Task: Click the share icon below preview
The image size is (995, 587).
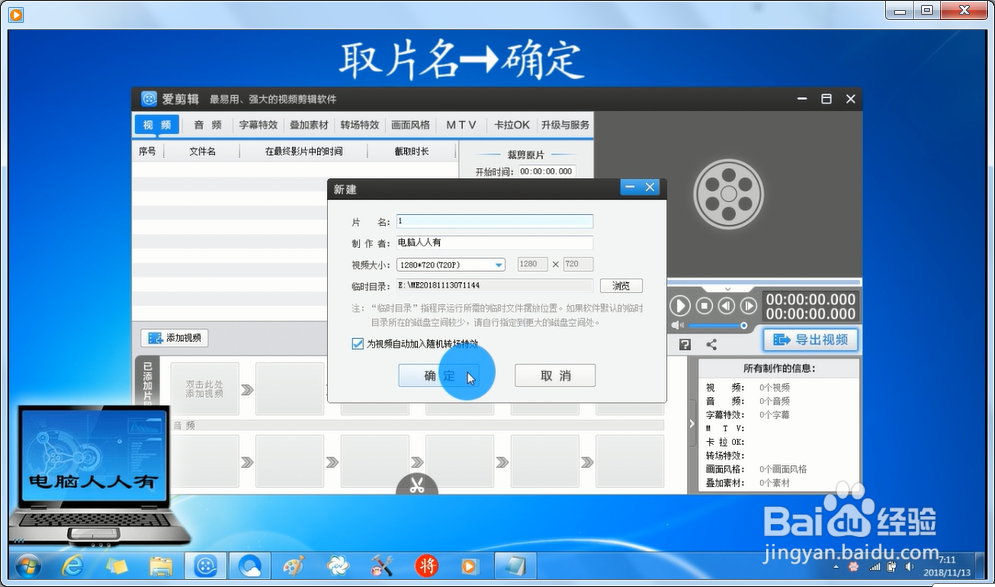Action: click(711, 345)
